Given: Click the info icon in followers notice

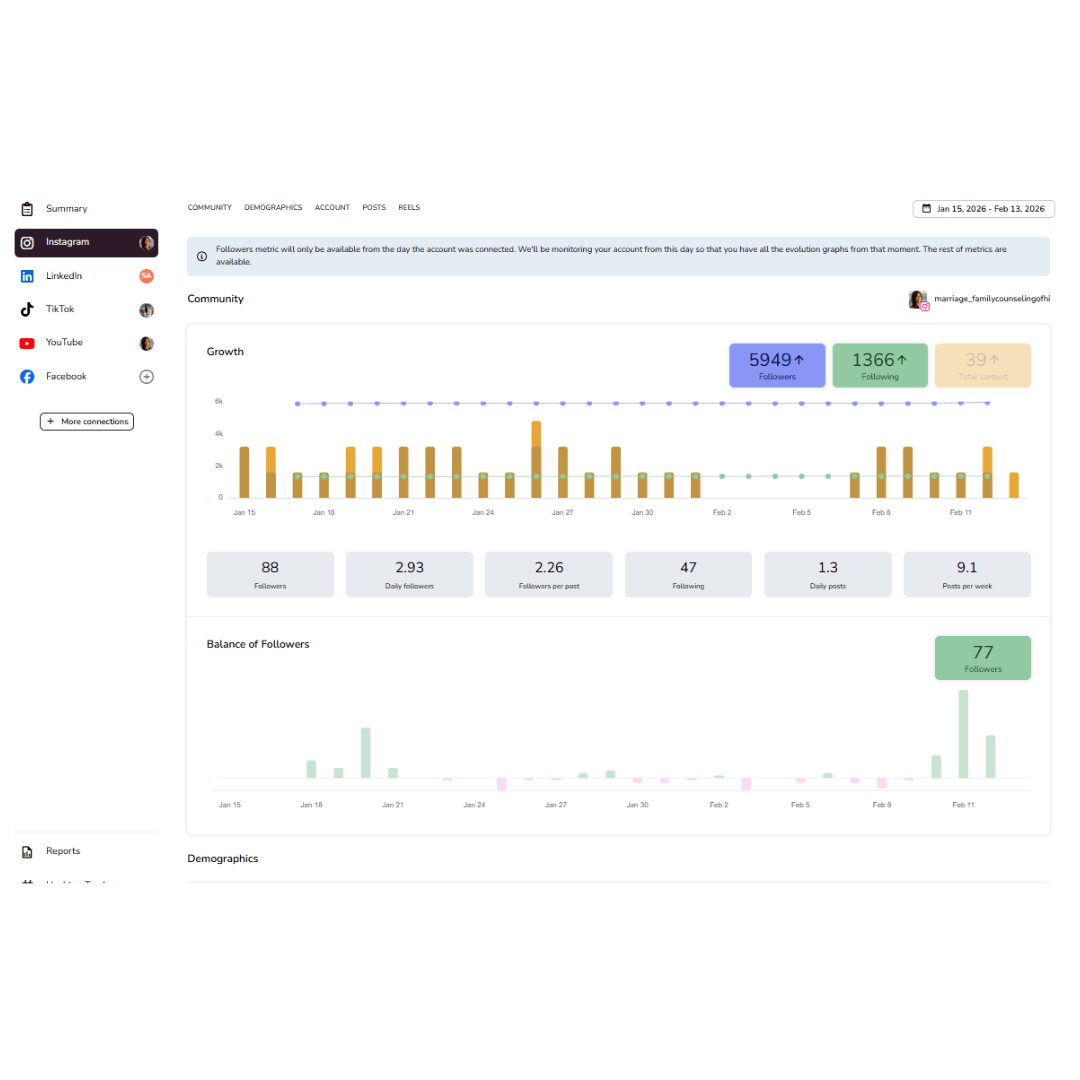Looking at the screenshot, I should (x=202, y=256).
